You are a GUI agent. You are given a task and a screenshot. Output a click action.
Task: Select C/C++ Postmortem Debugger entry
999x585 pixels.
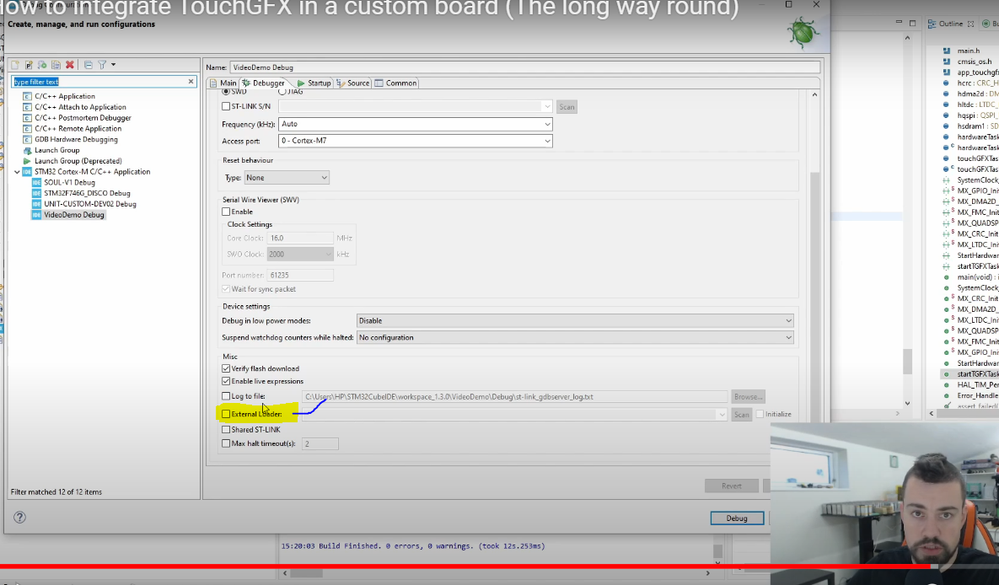pyautogui.click(x=83, y=118)
